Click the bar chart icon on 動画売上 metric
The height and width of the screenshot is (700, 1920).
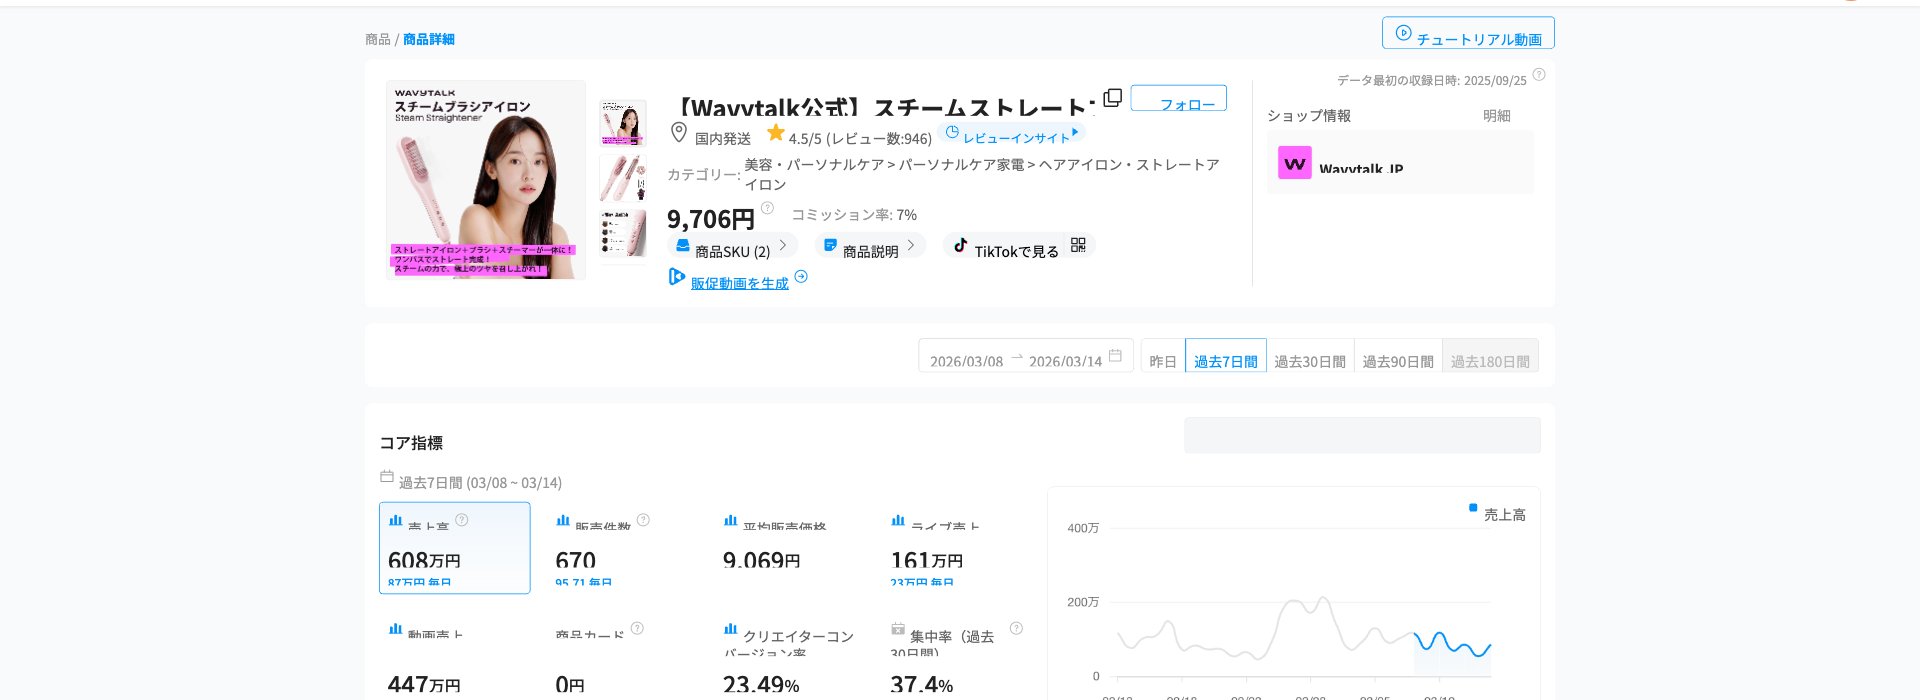395,629
